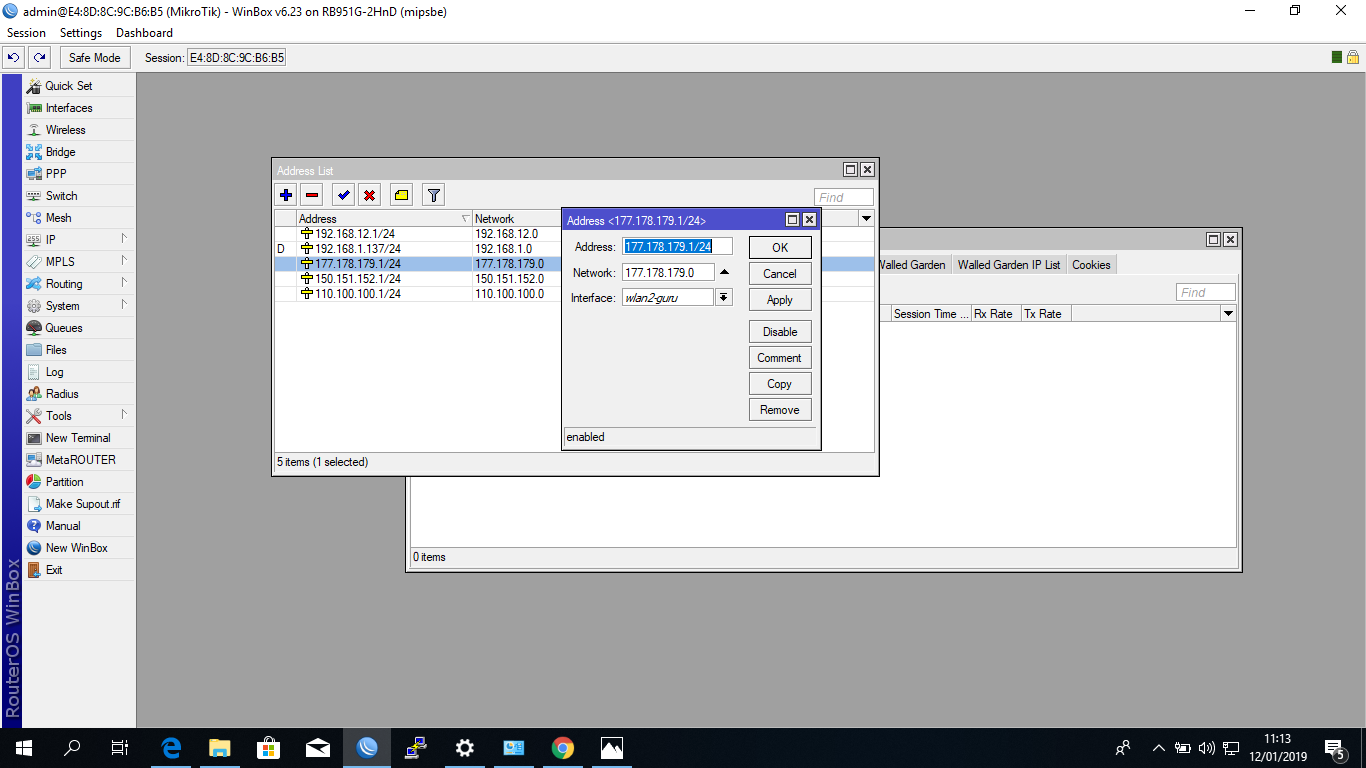Open Microsoft Edge from taskbar

coord(171,747)
